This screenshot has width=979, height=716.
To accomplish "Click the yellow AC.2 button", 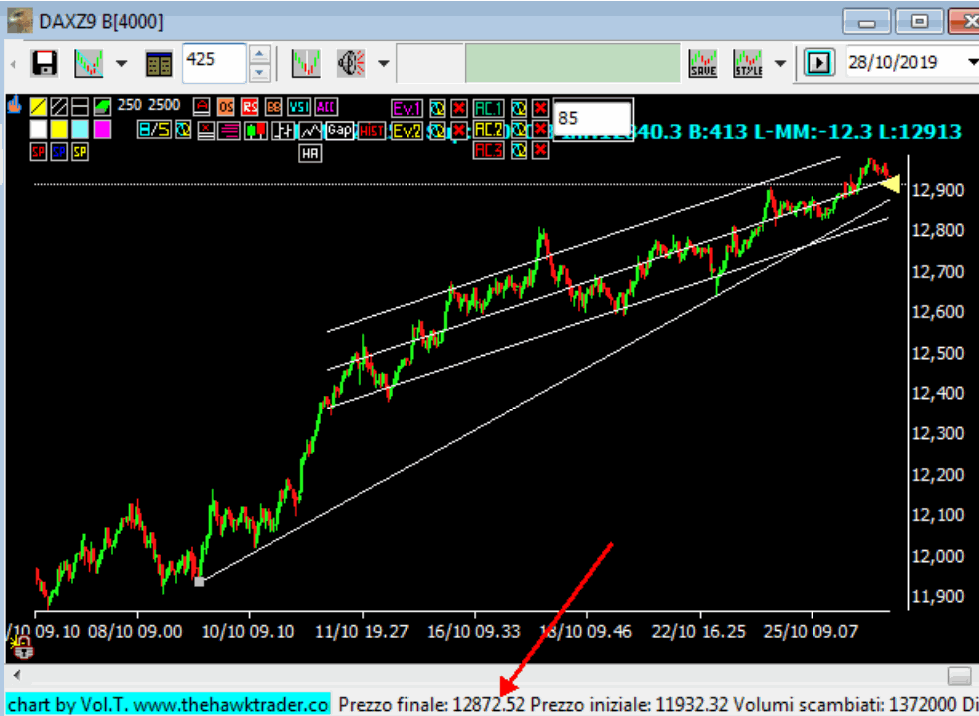I will click(489, 129).
